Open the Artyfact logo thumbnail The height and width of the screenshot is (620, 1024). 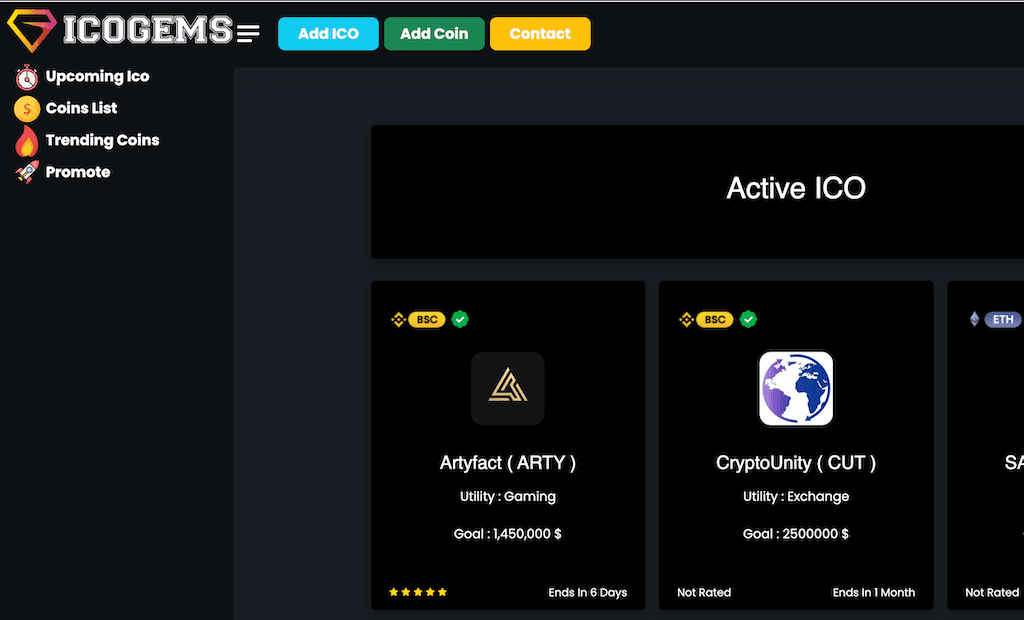pyautogui.click(x=508, y=389)
